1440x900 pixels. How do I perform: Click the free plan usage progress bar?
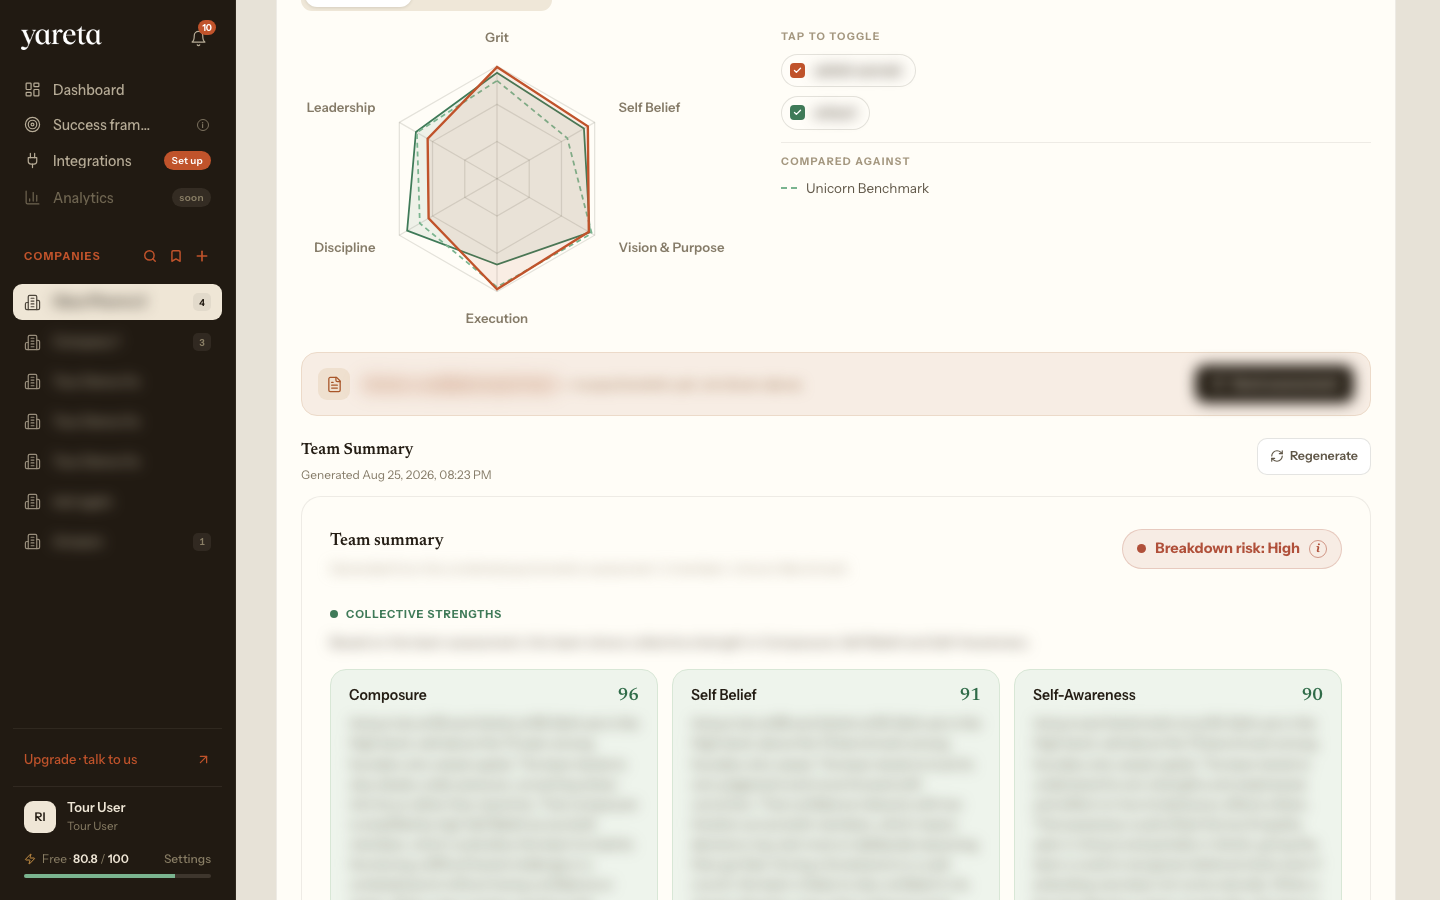117,876
